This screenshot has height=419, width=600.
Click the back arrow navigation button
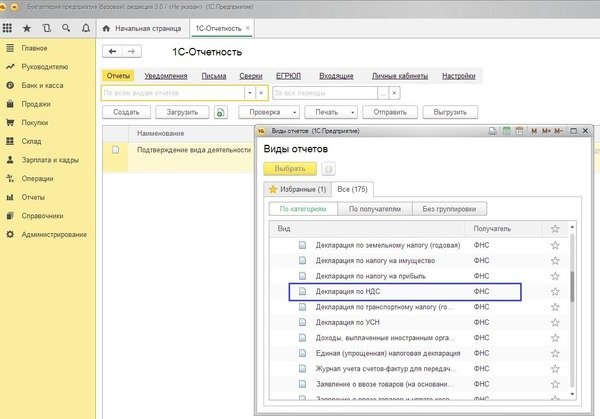(112, 51)
